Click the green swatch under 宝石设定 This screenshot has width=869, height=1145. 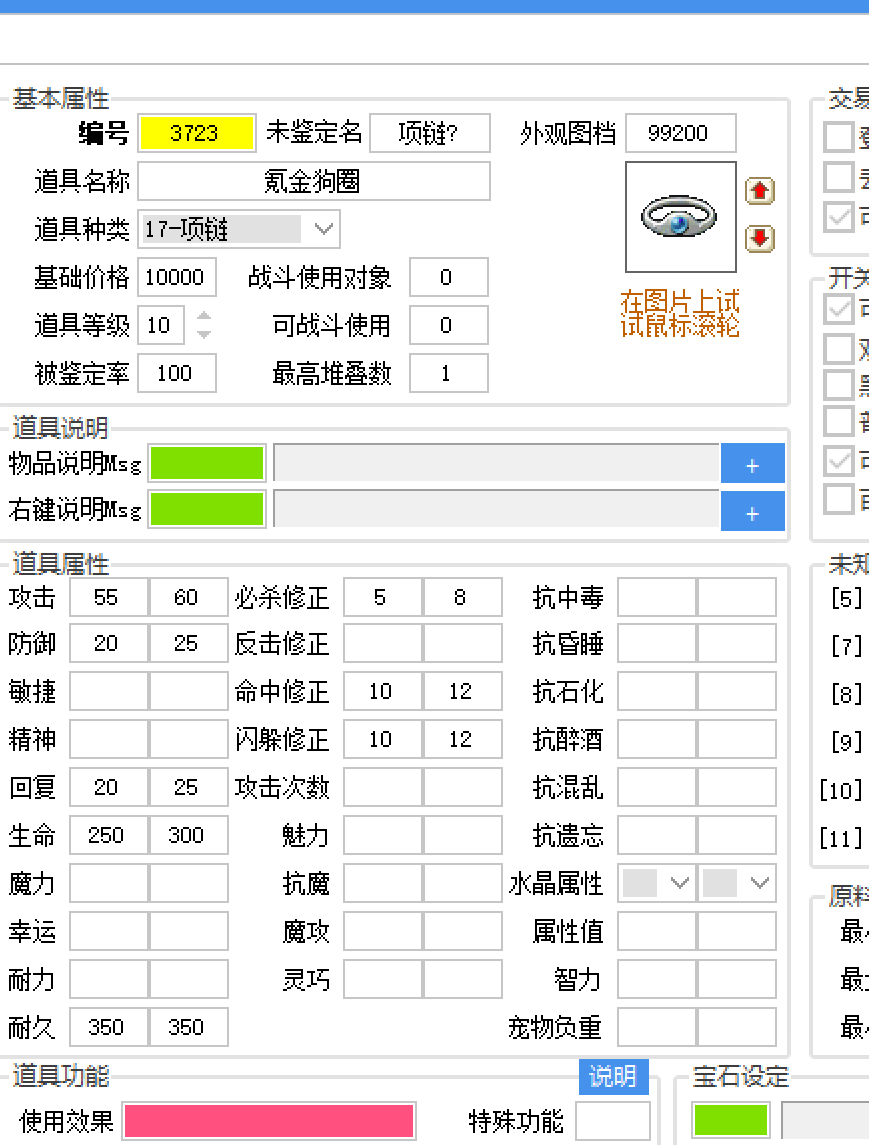731,1121
